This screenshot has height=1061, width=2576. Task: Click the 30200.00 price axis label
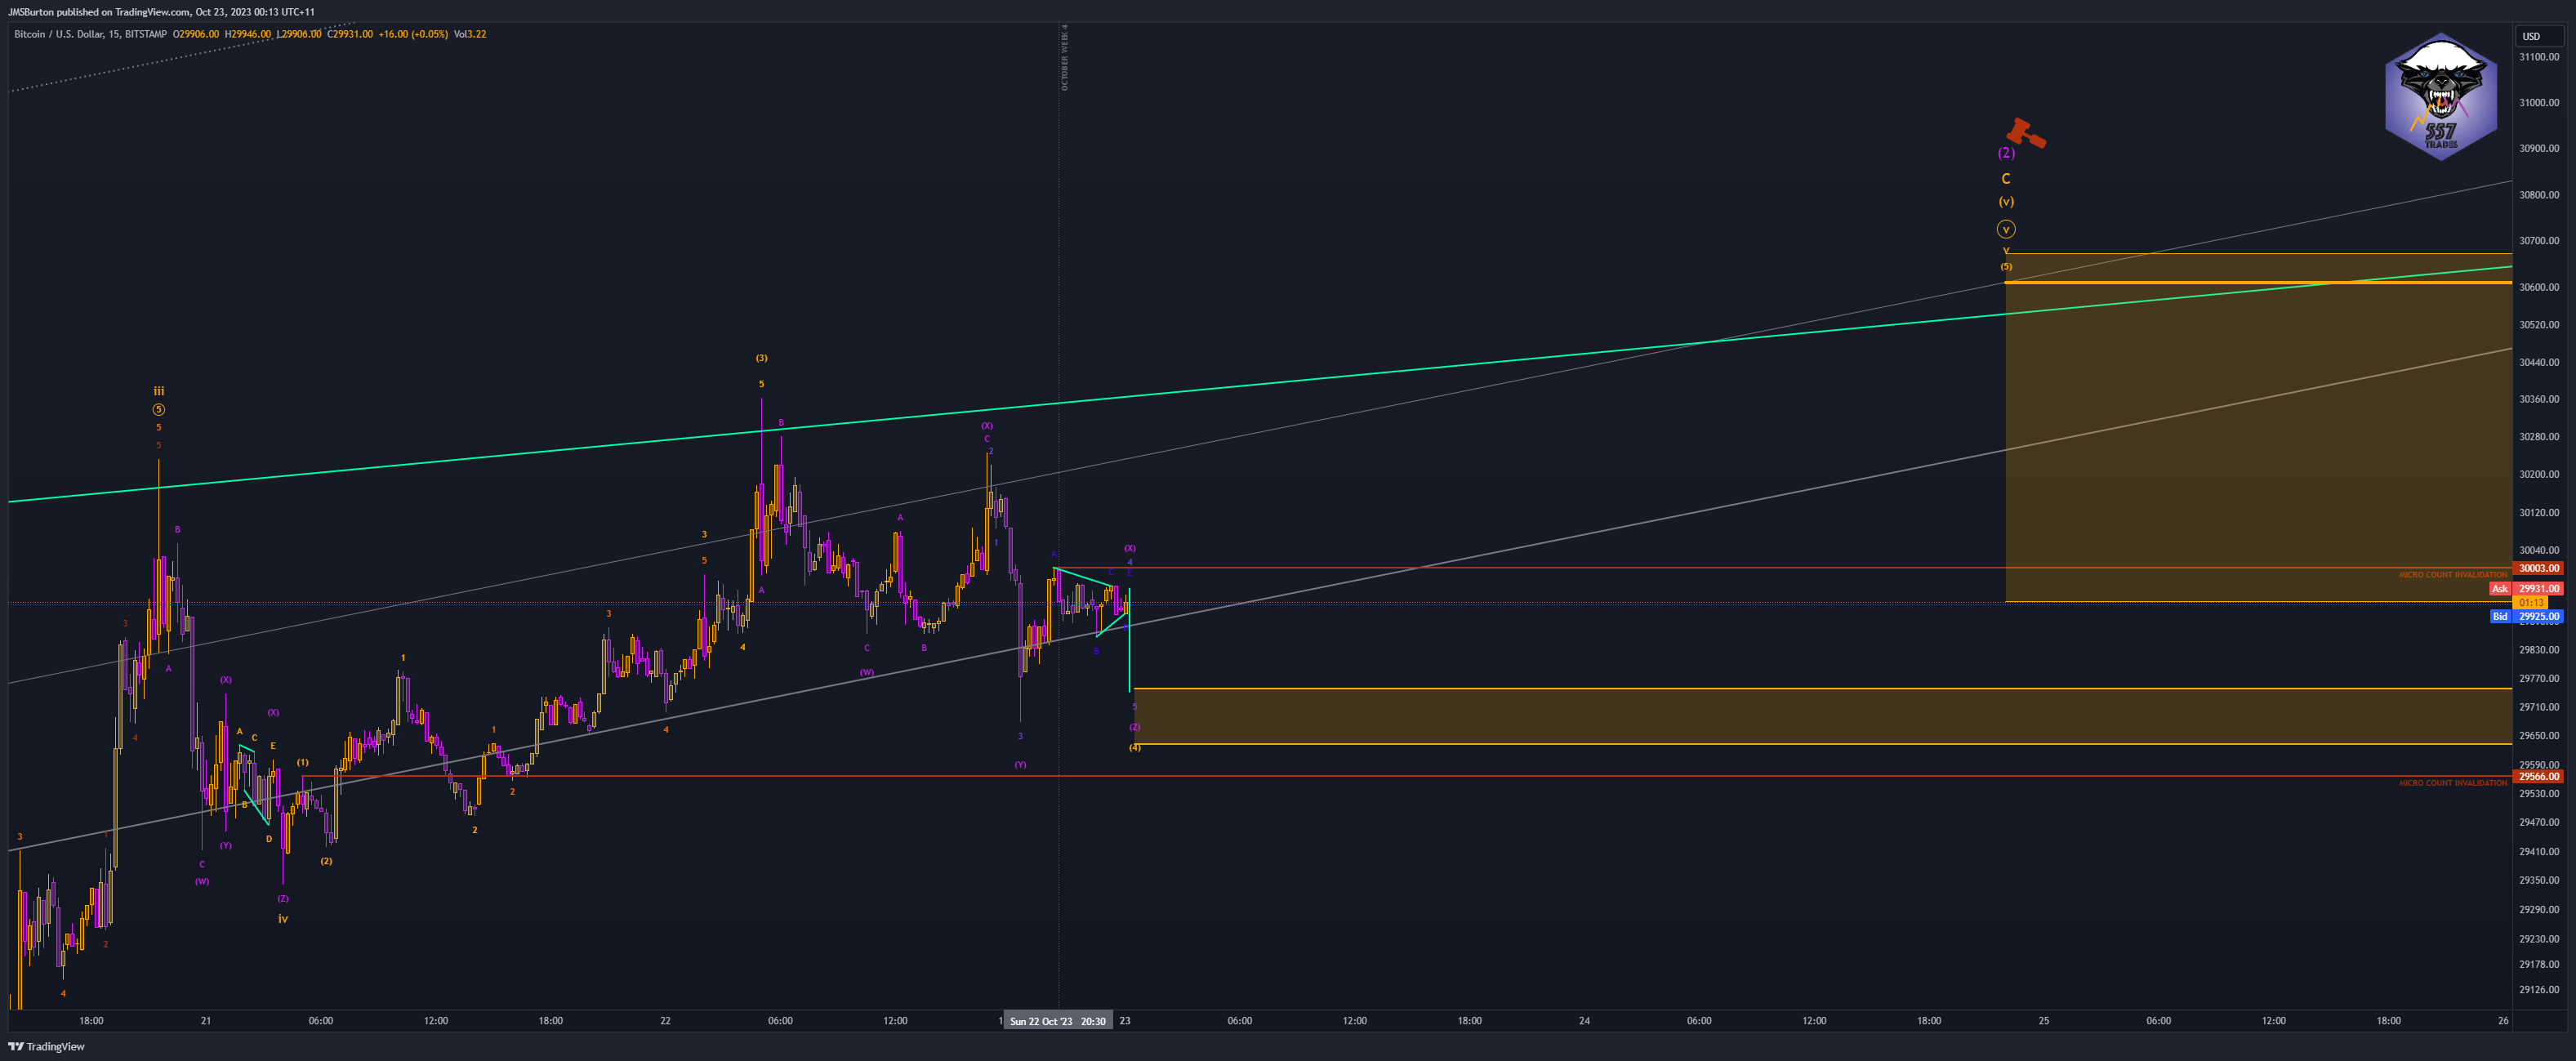tap(2539, 474)
